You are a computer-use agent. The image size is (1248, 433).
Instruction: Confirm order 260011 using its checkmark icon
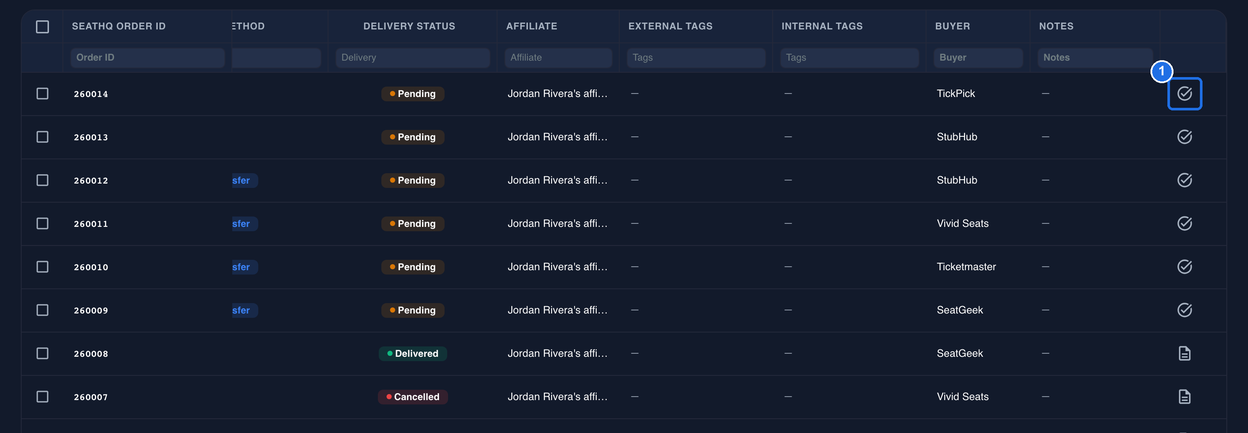1185,223
